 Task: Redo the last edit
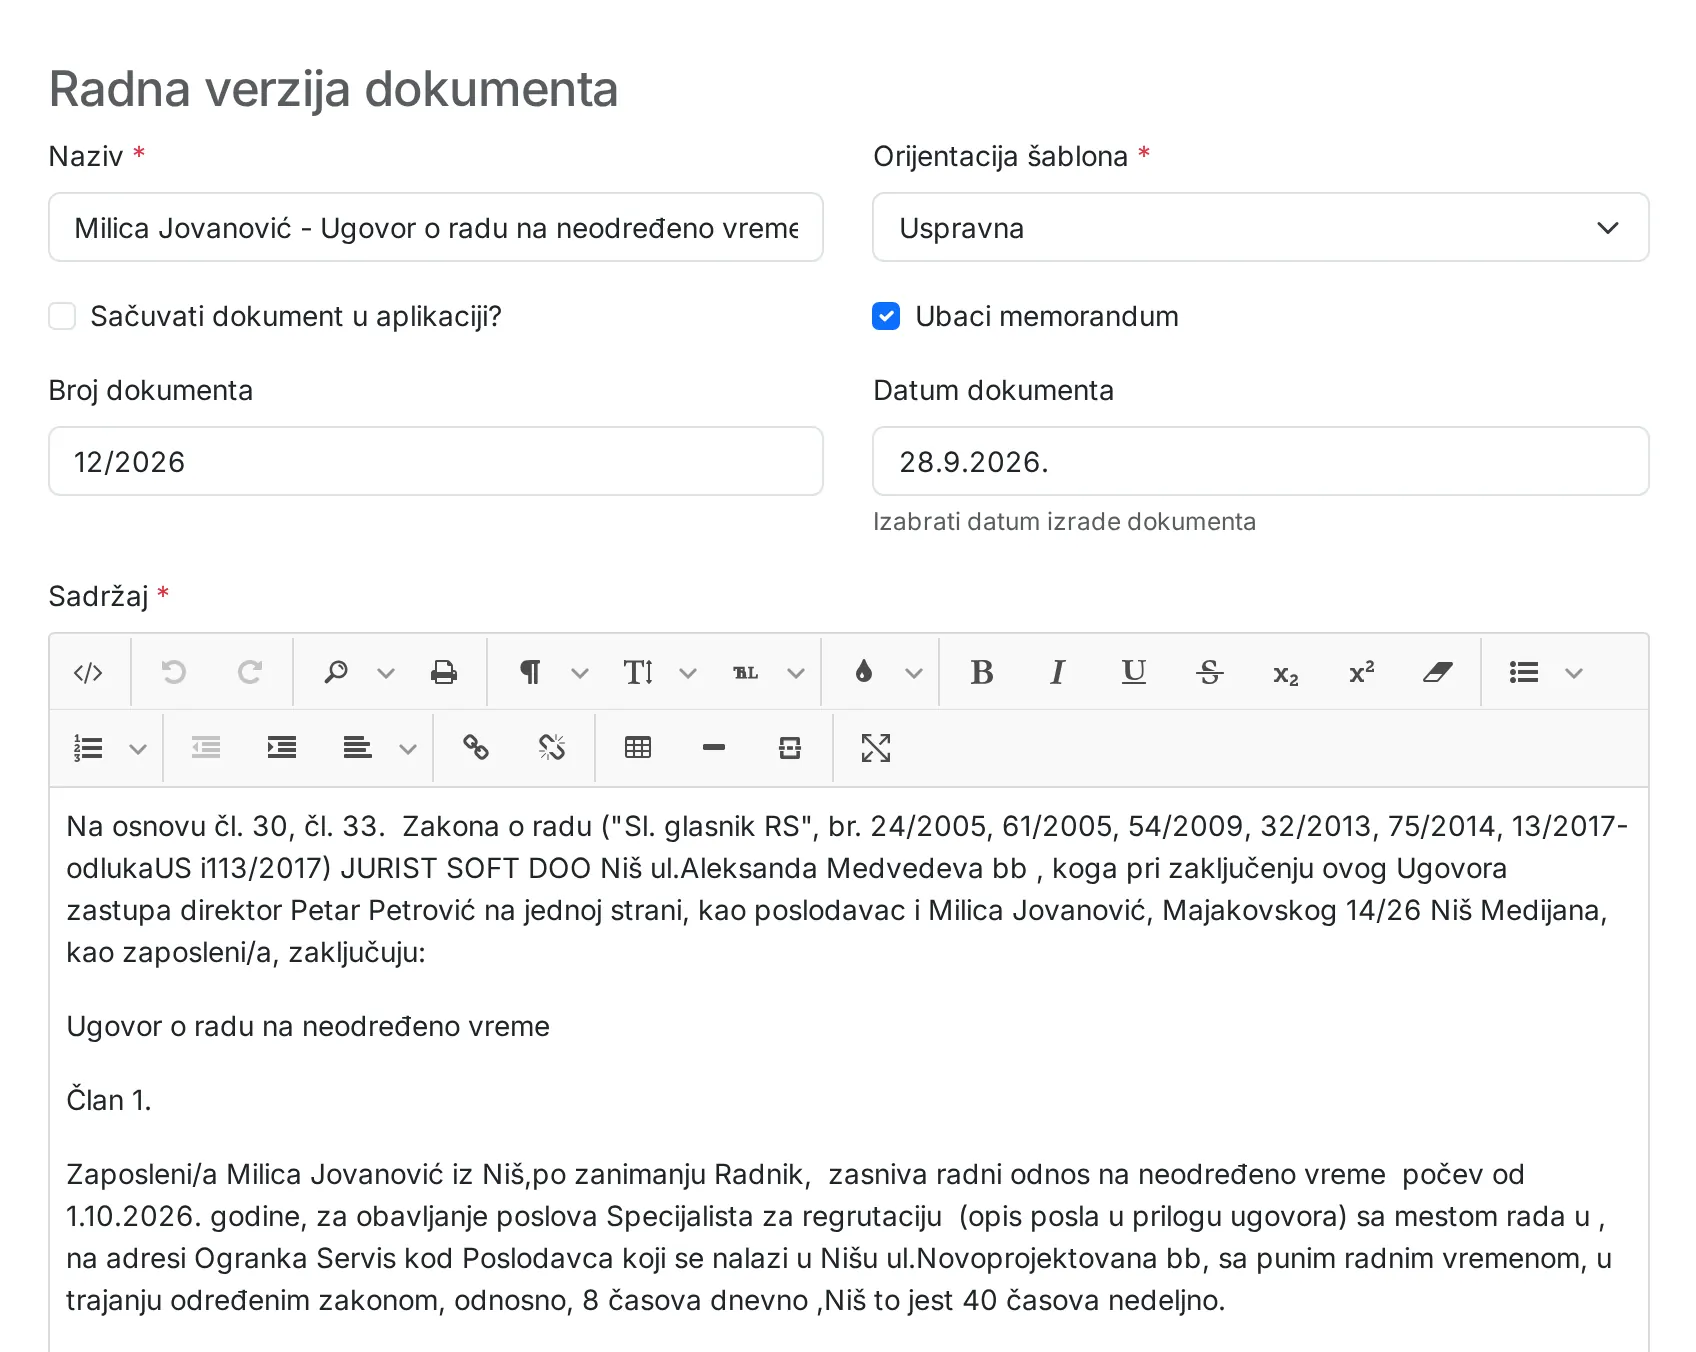pyautogui.click(x=250, y=672)
